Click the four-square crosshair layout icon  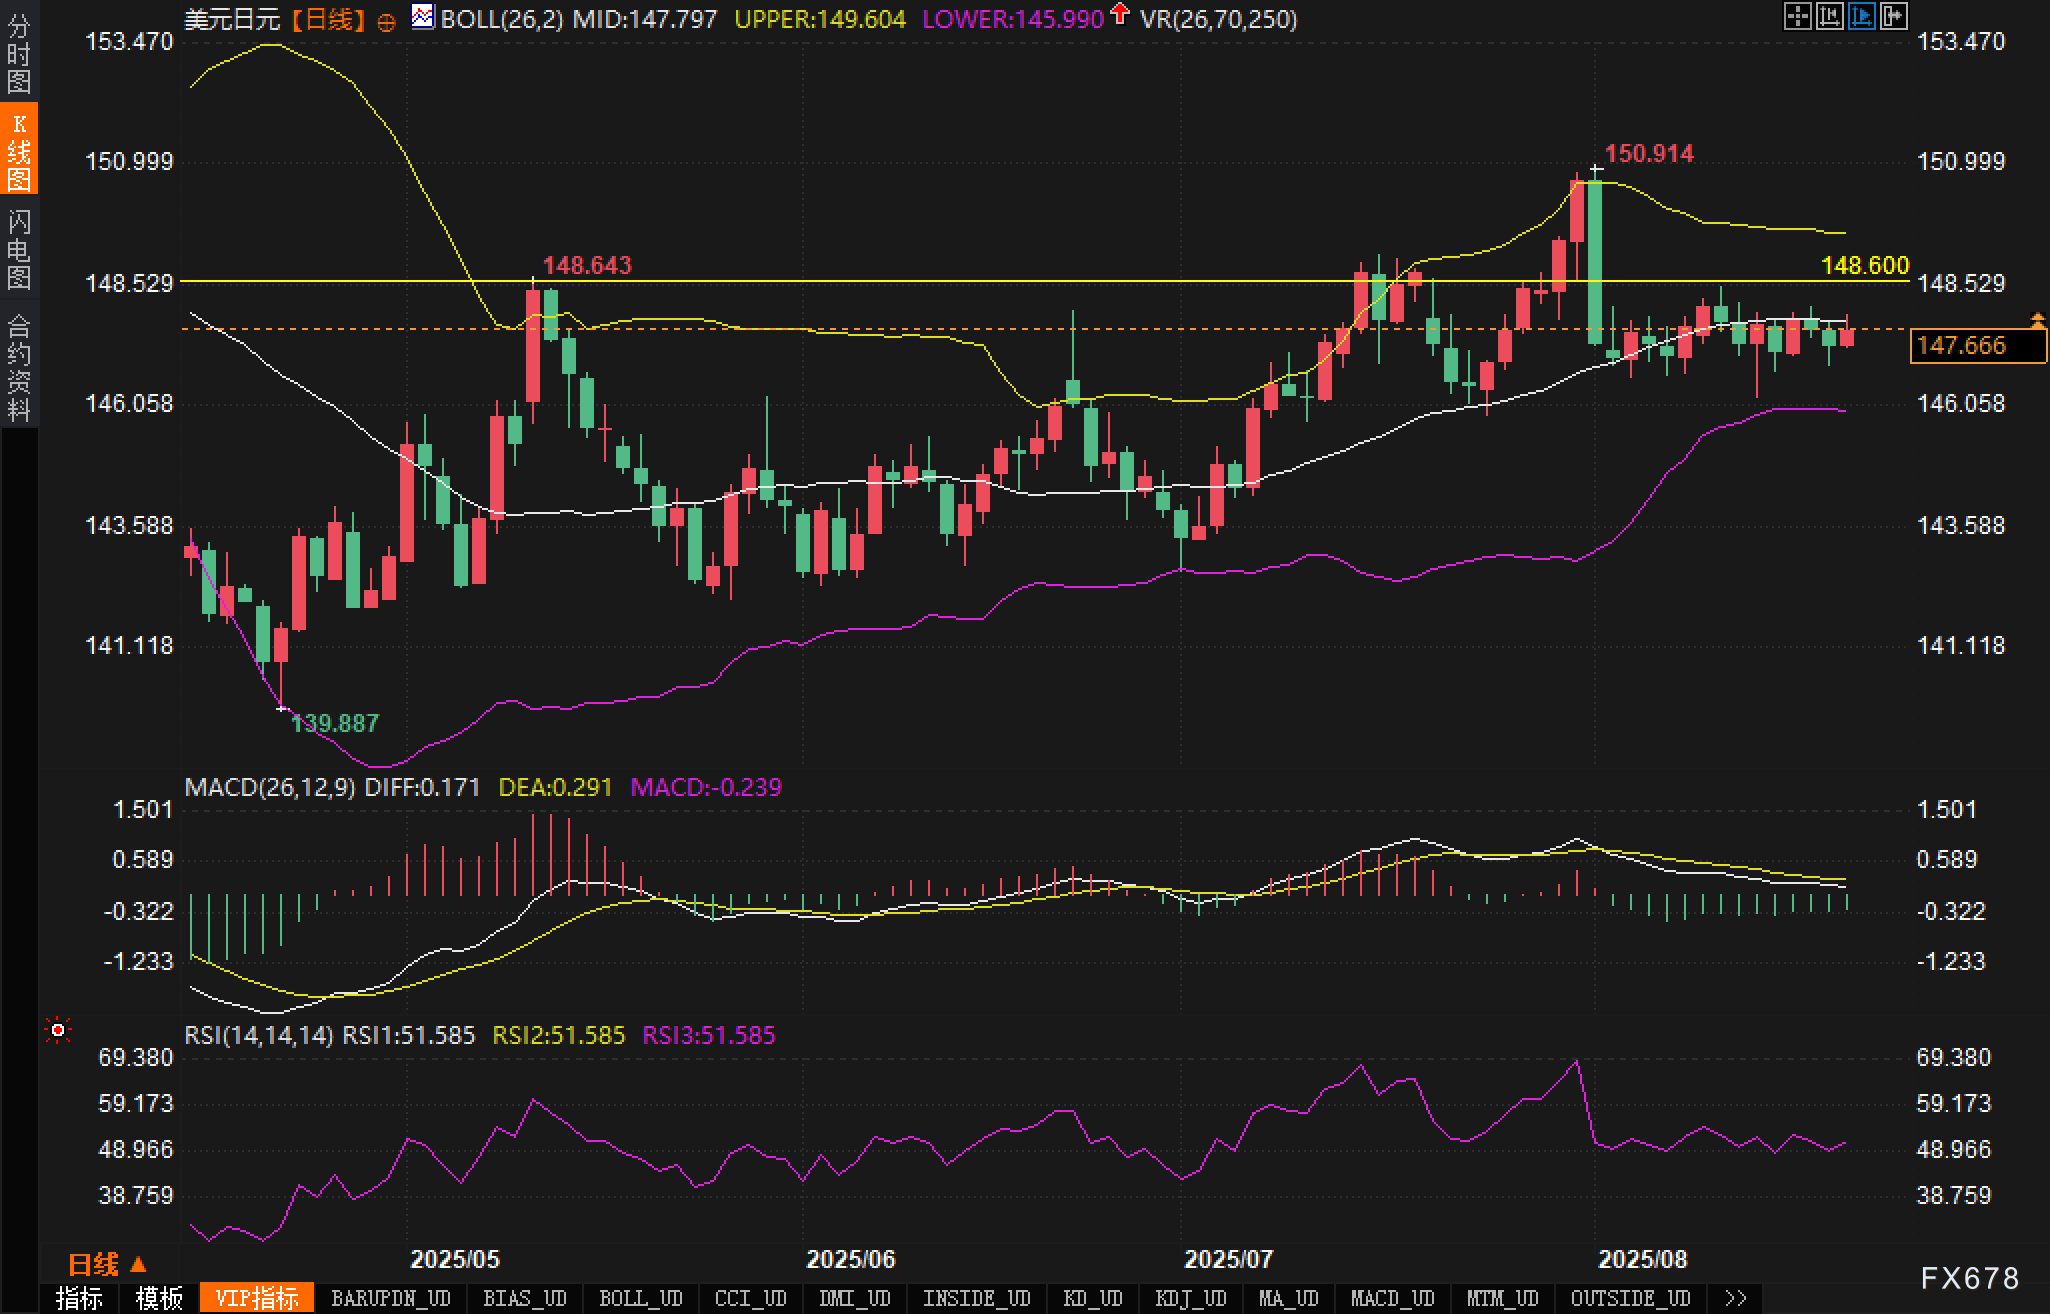(x=1797, y=16)
